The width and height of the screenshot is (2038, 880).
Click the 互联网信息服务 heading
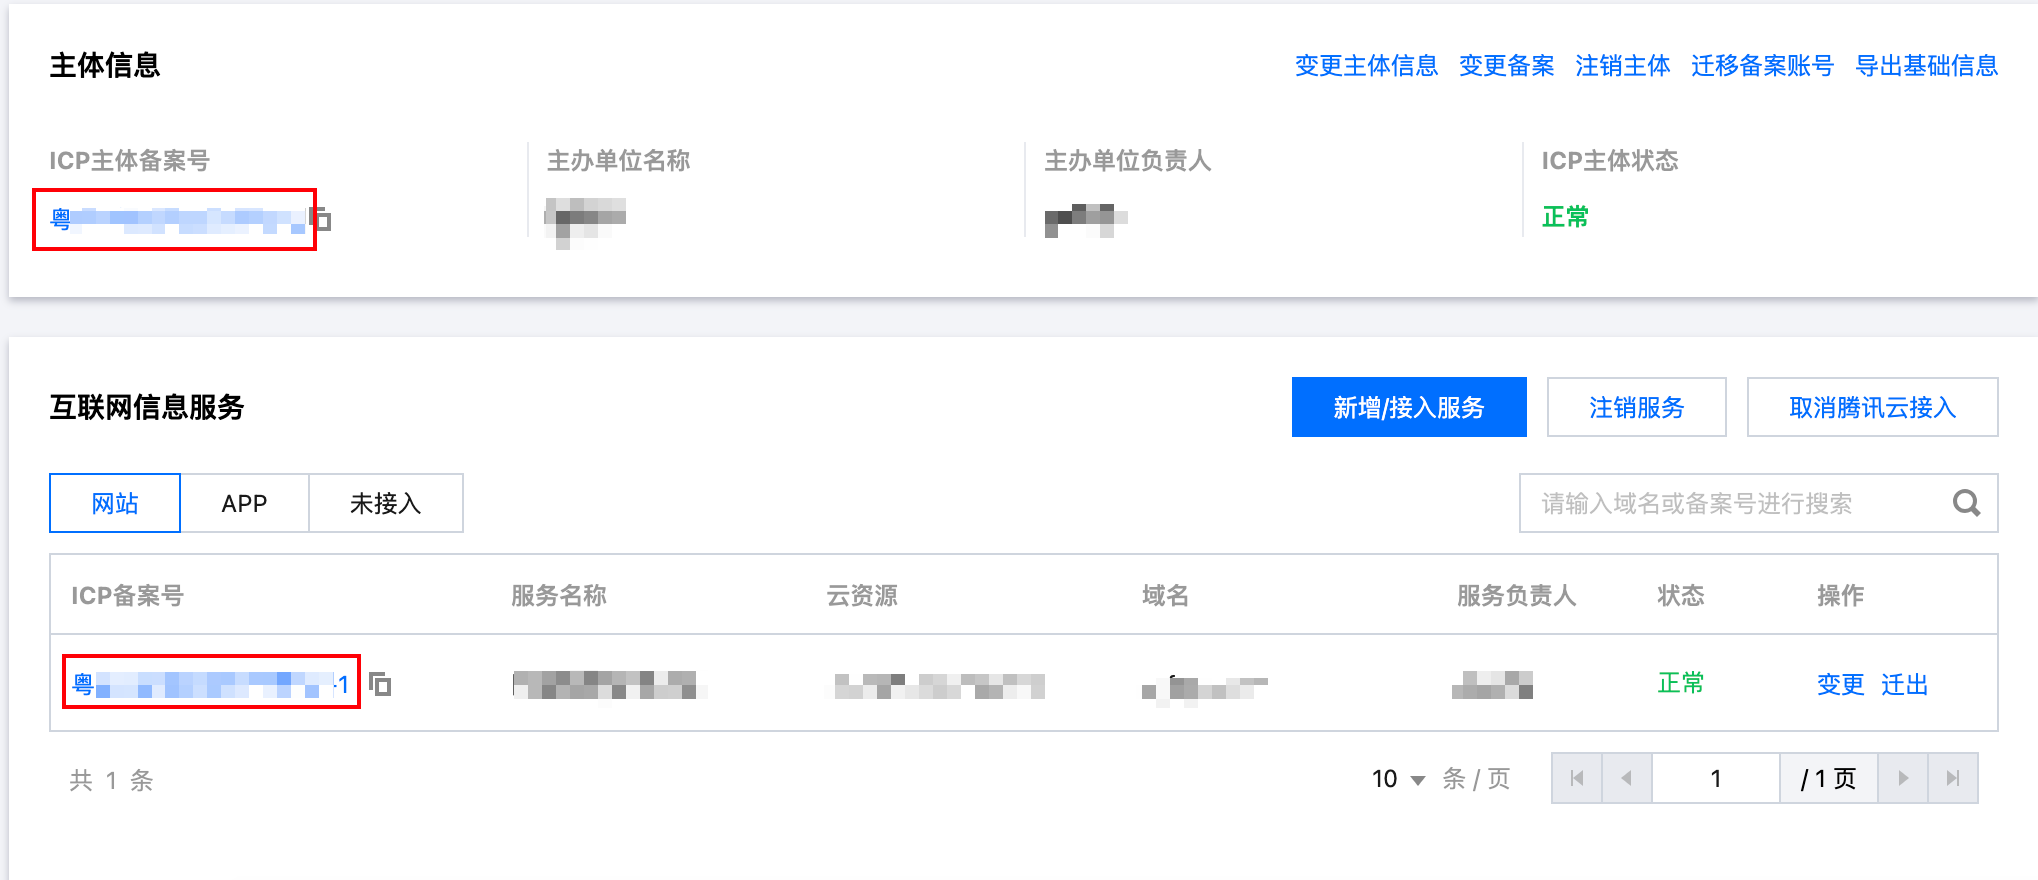[x=147, y=407]
